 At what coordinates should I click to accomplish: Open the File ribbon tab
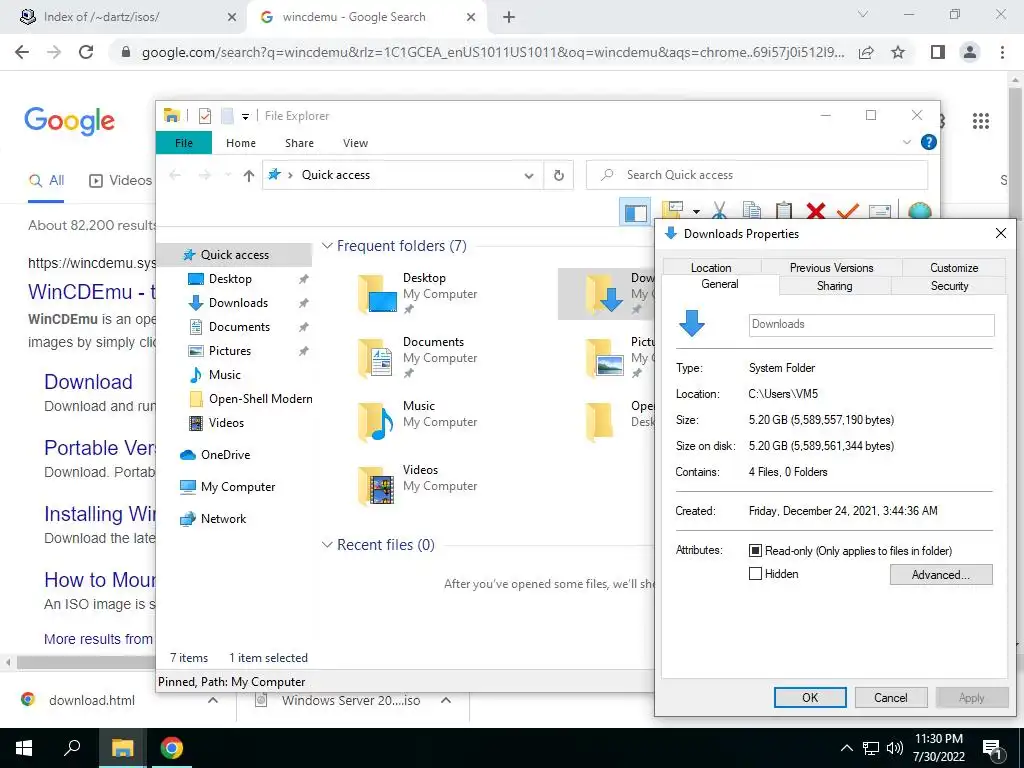(x=184, y=143)
